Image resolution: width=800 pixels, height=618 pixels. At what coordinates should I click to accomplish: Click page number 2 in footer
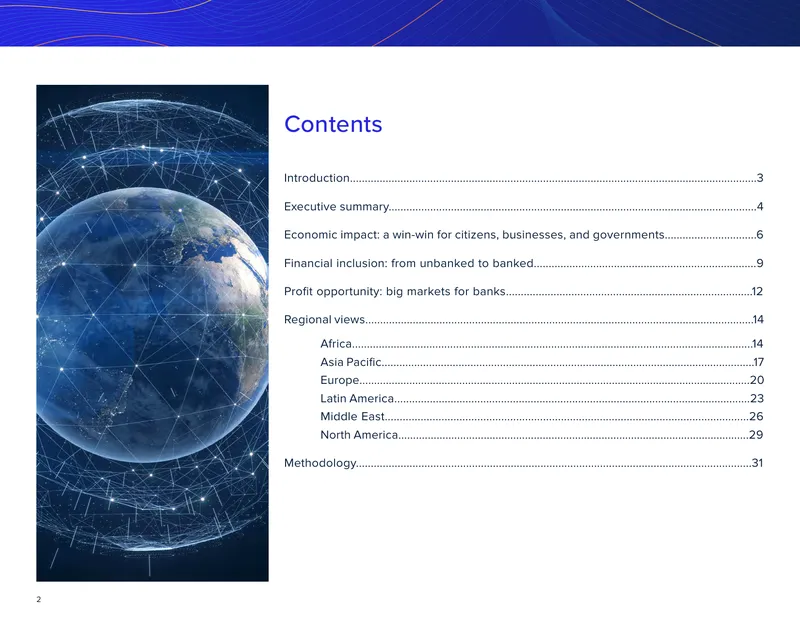[x=39, y=600]
